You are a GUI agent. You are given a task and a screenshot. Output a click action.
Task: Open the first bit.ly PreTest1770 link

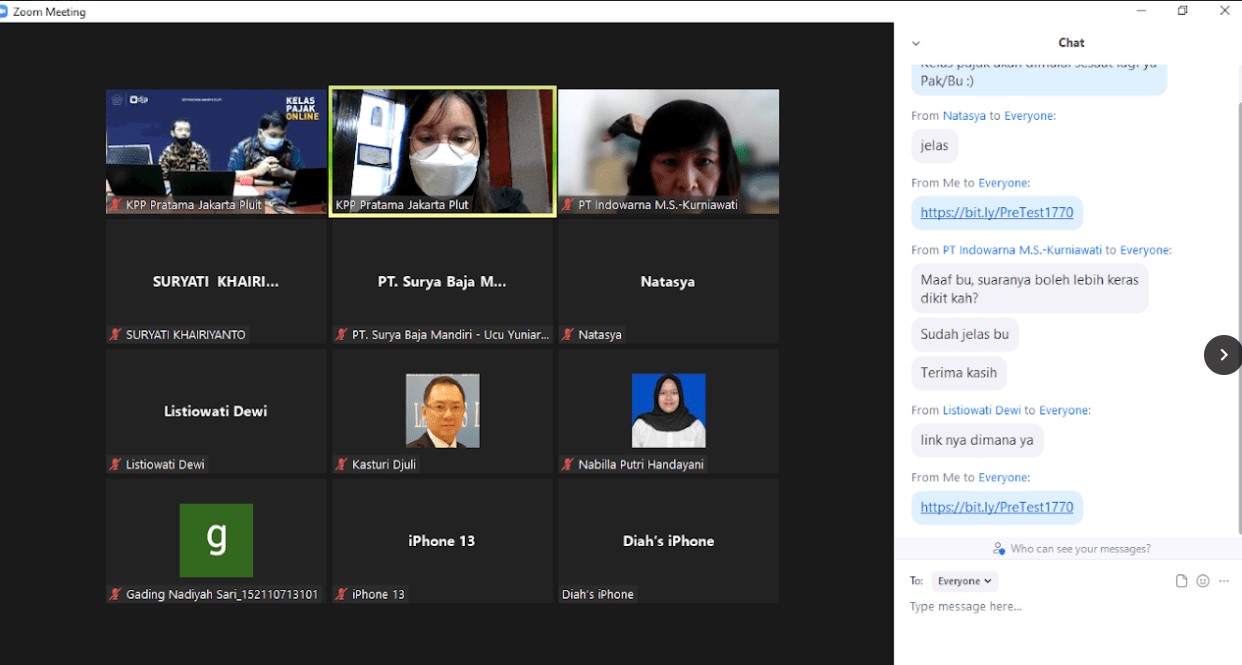[x=996, y=213]
